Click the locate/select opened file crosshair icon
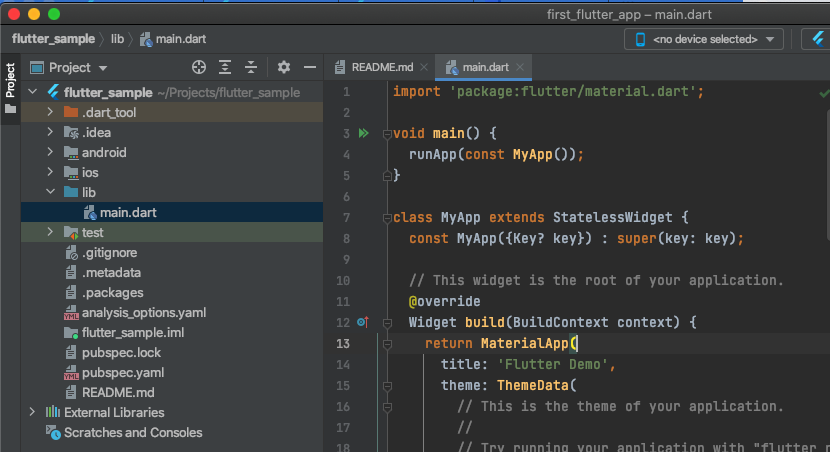The image size is (830, 452). [199, 67]
